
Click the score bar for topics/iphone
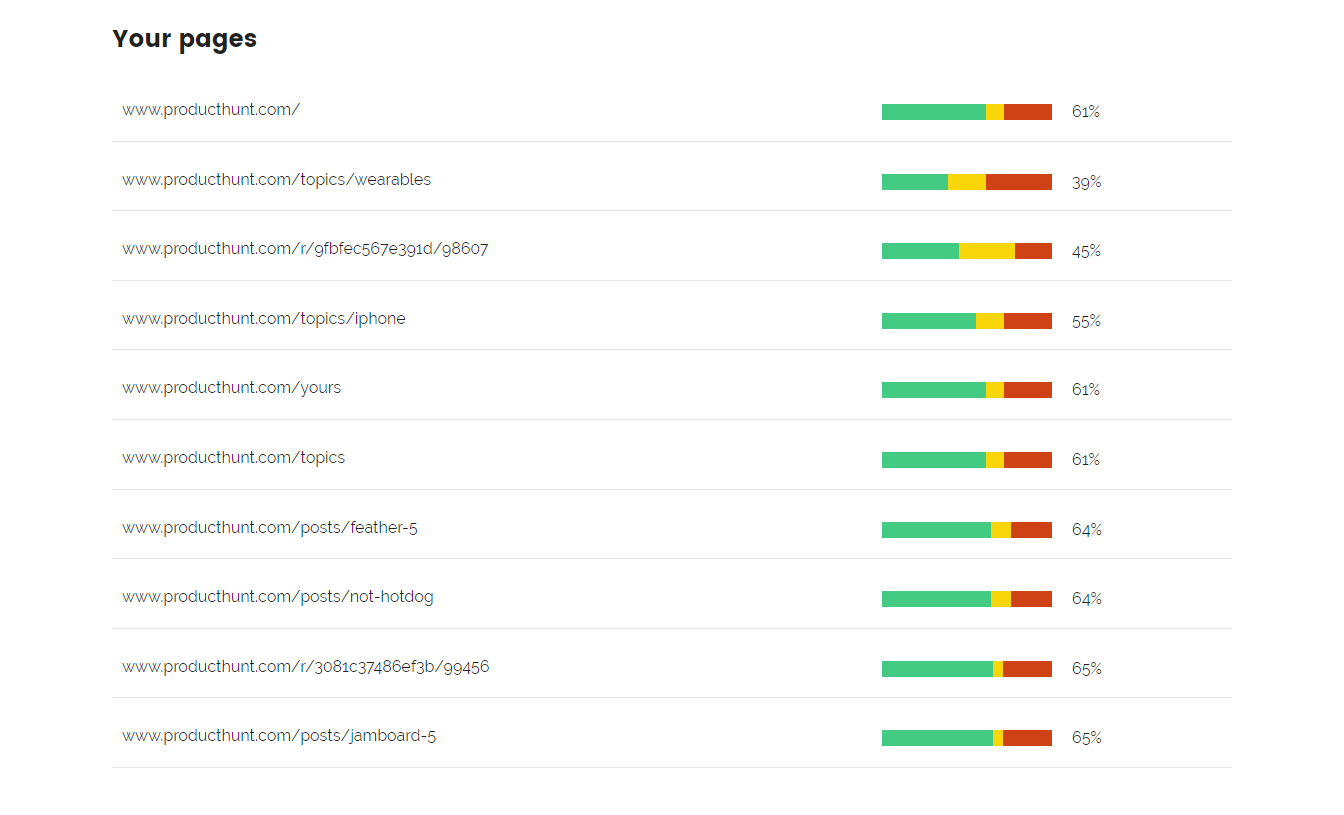tap(967, 321)
